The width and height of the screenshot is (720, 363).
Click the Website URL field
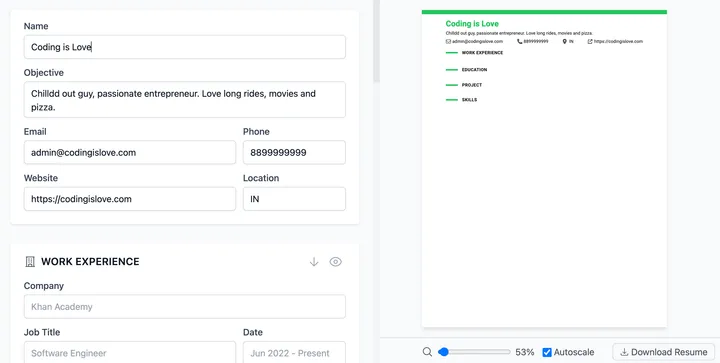tap(129, 199)
